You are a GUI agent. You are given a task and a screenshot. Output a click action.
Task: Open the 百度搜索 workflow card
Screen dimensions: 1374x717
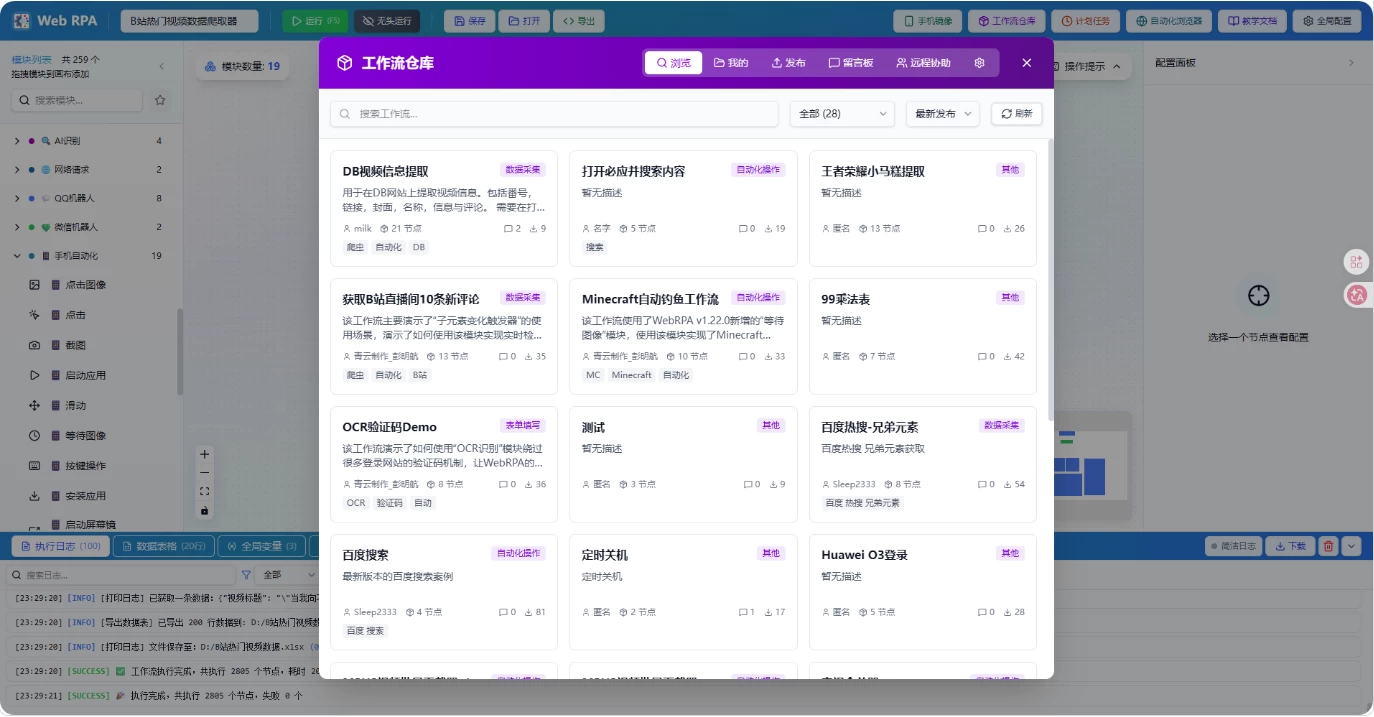444,592
